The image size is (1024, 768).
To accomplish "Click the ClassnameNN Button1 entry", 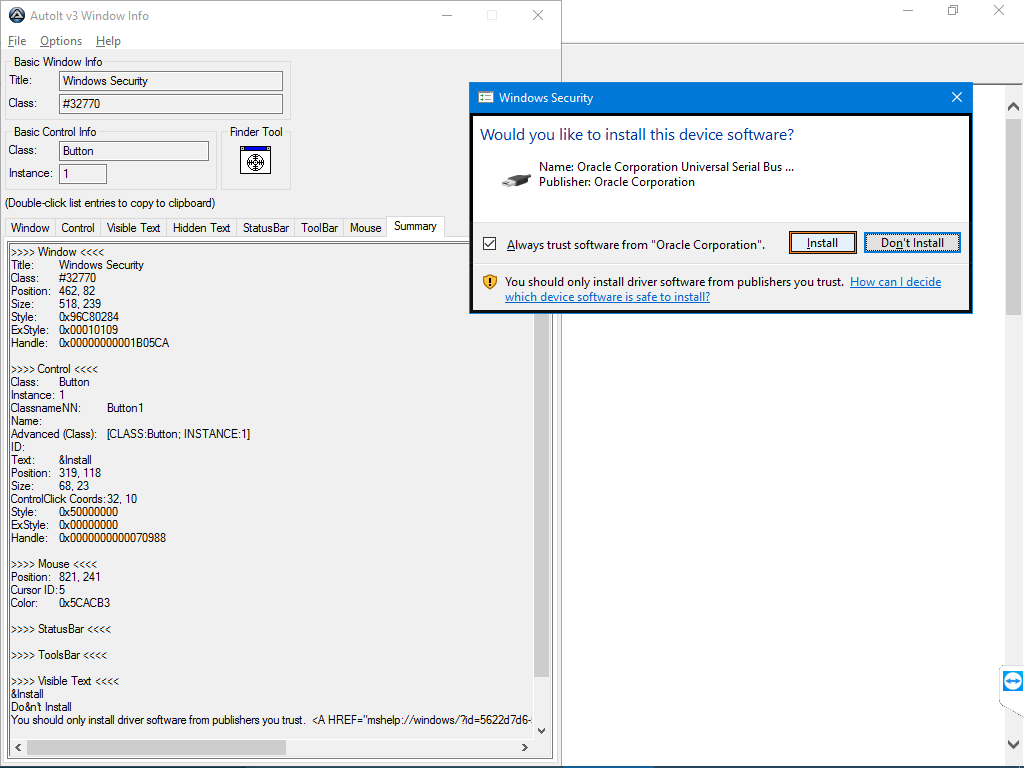I will pos(77,408).
